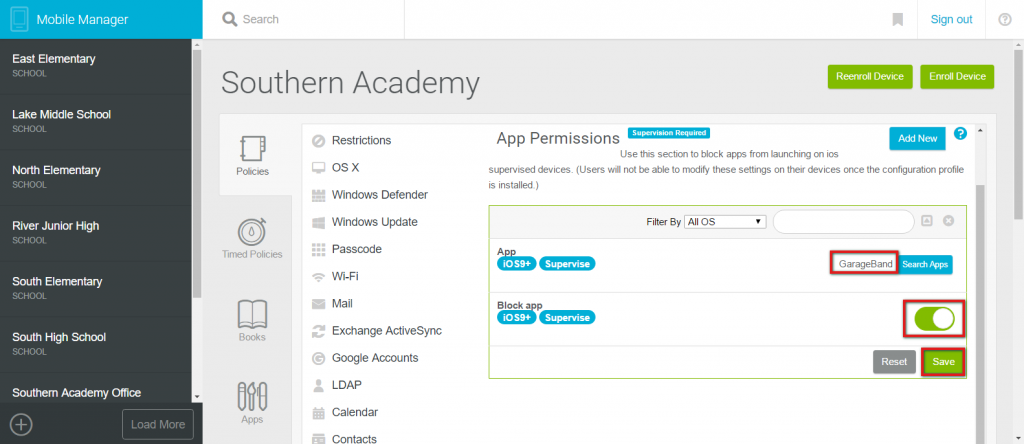The height and width of the screenshot is (444, 1024).
Task: Click the filter text input field
Action: point(843,222)
